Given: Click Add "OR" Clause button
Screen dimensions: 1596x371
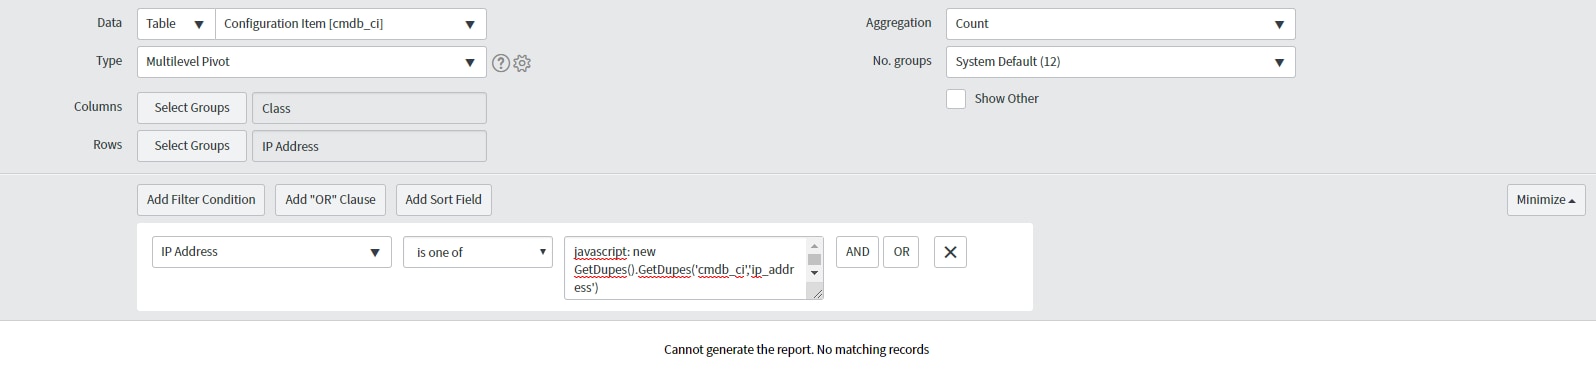Looking at the screenshot, I should tap(331, 200).
